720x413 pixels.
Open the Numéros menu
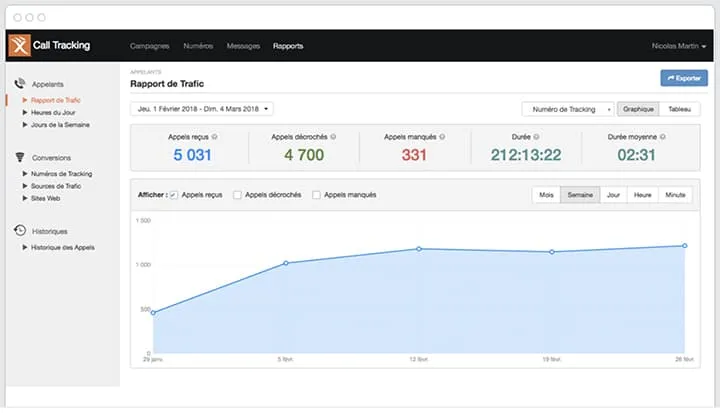pos(198,46)
